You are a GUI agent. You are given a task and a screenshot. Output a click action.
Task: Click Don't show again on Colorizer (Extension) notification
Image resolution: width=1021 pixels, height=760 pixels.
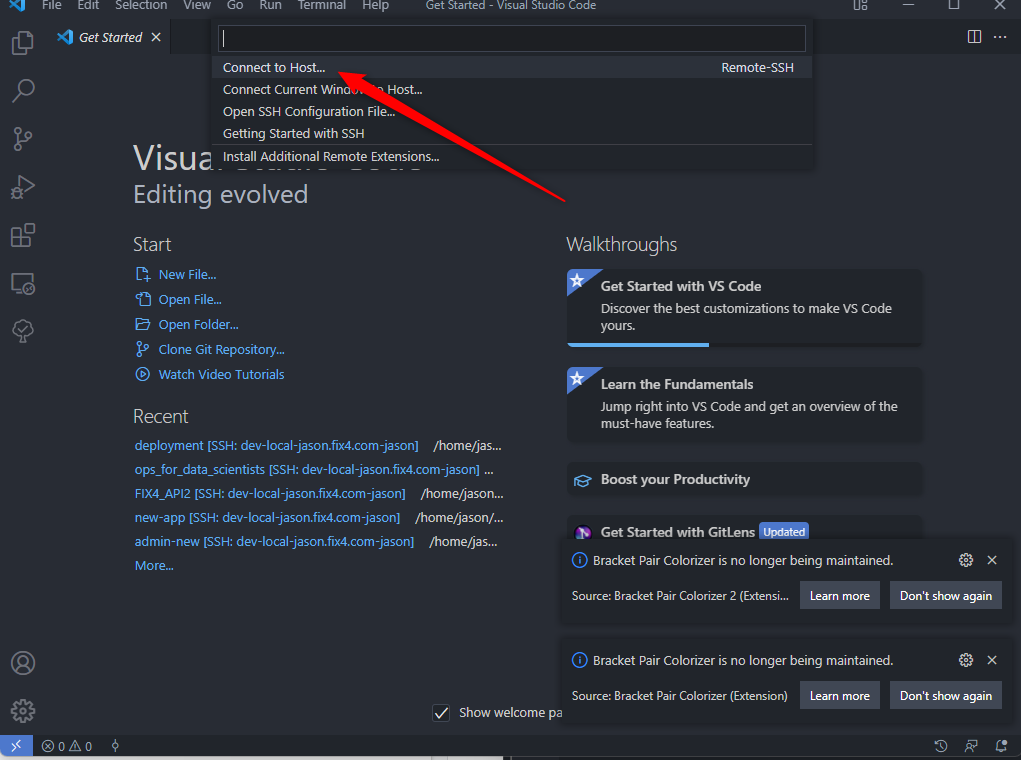tap(945, 696)
